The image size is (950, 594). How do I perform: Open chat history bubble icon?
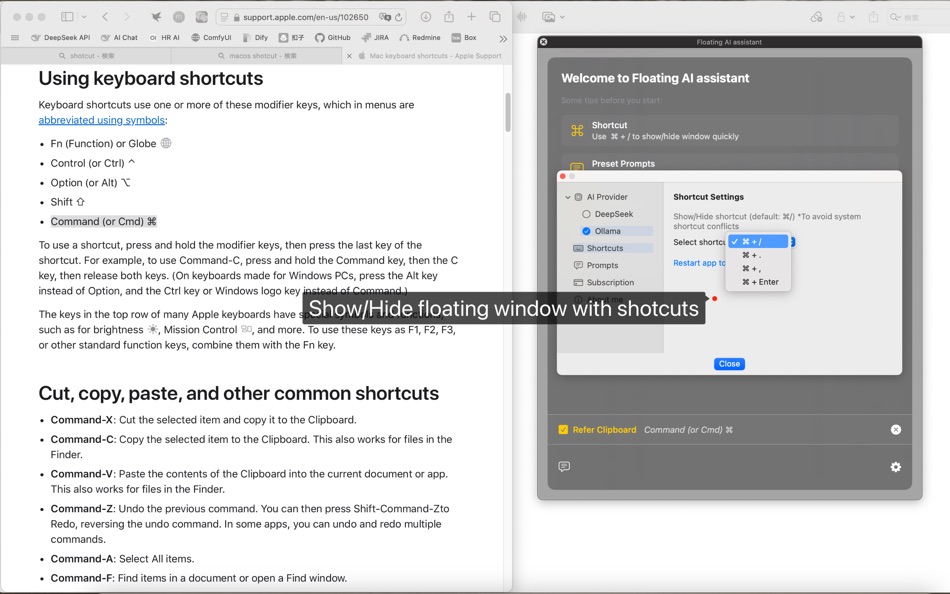point(564,467)
